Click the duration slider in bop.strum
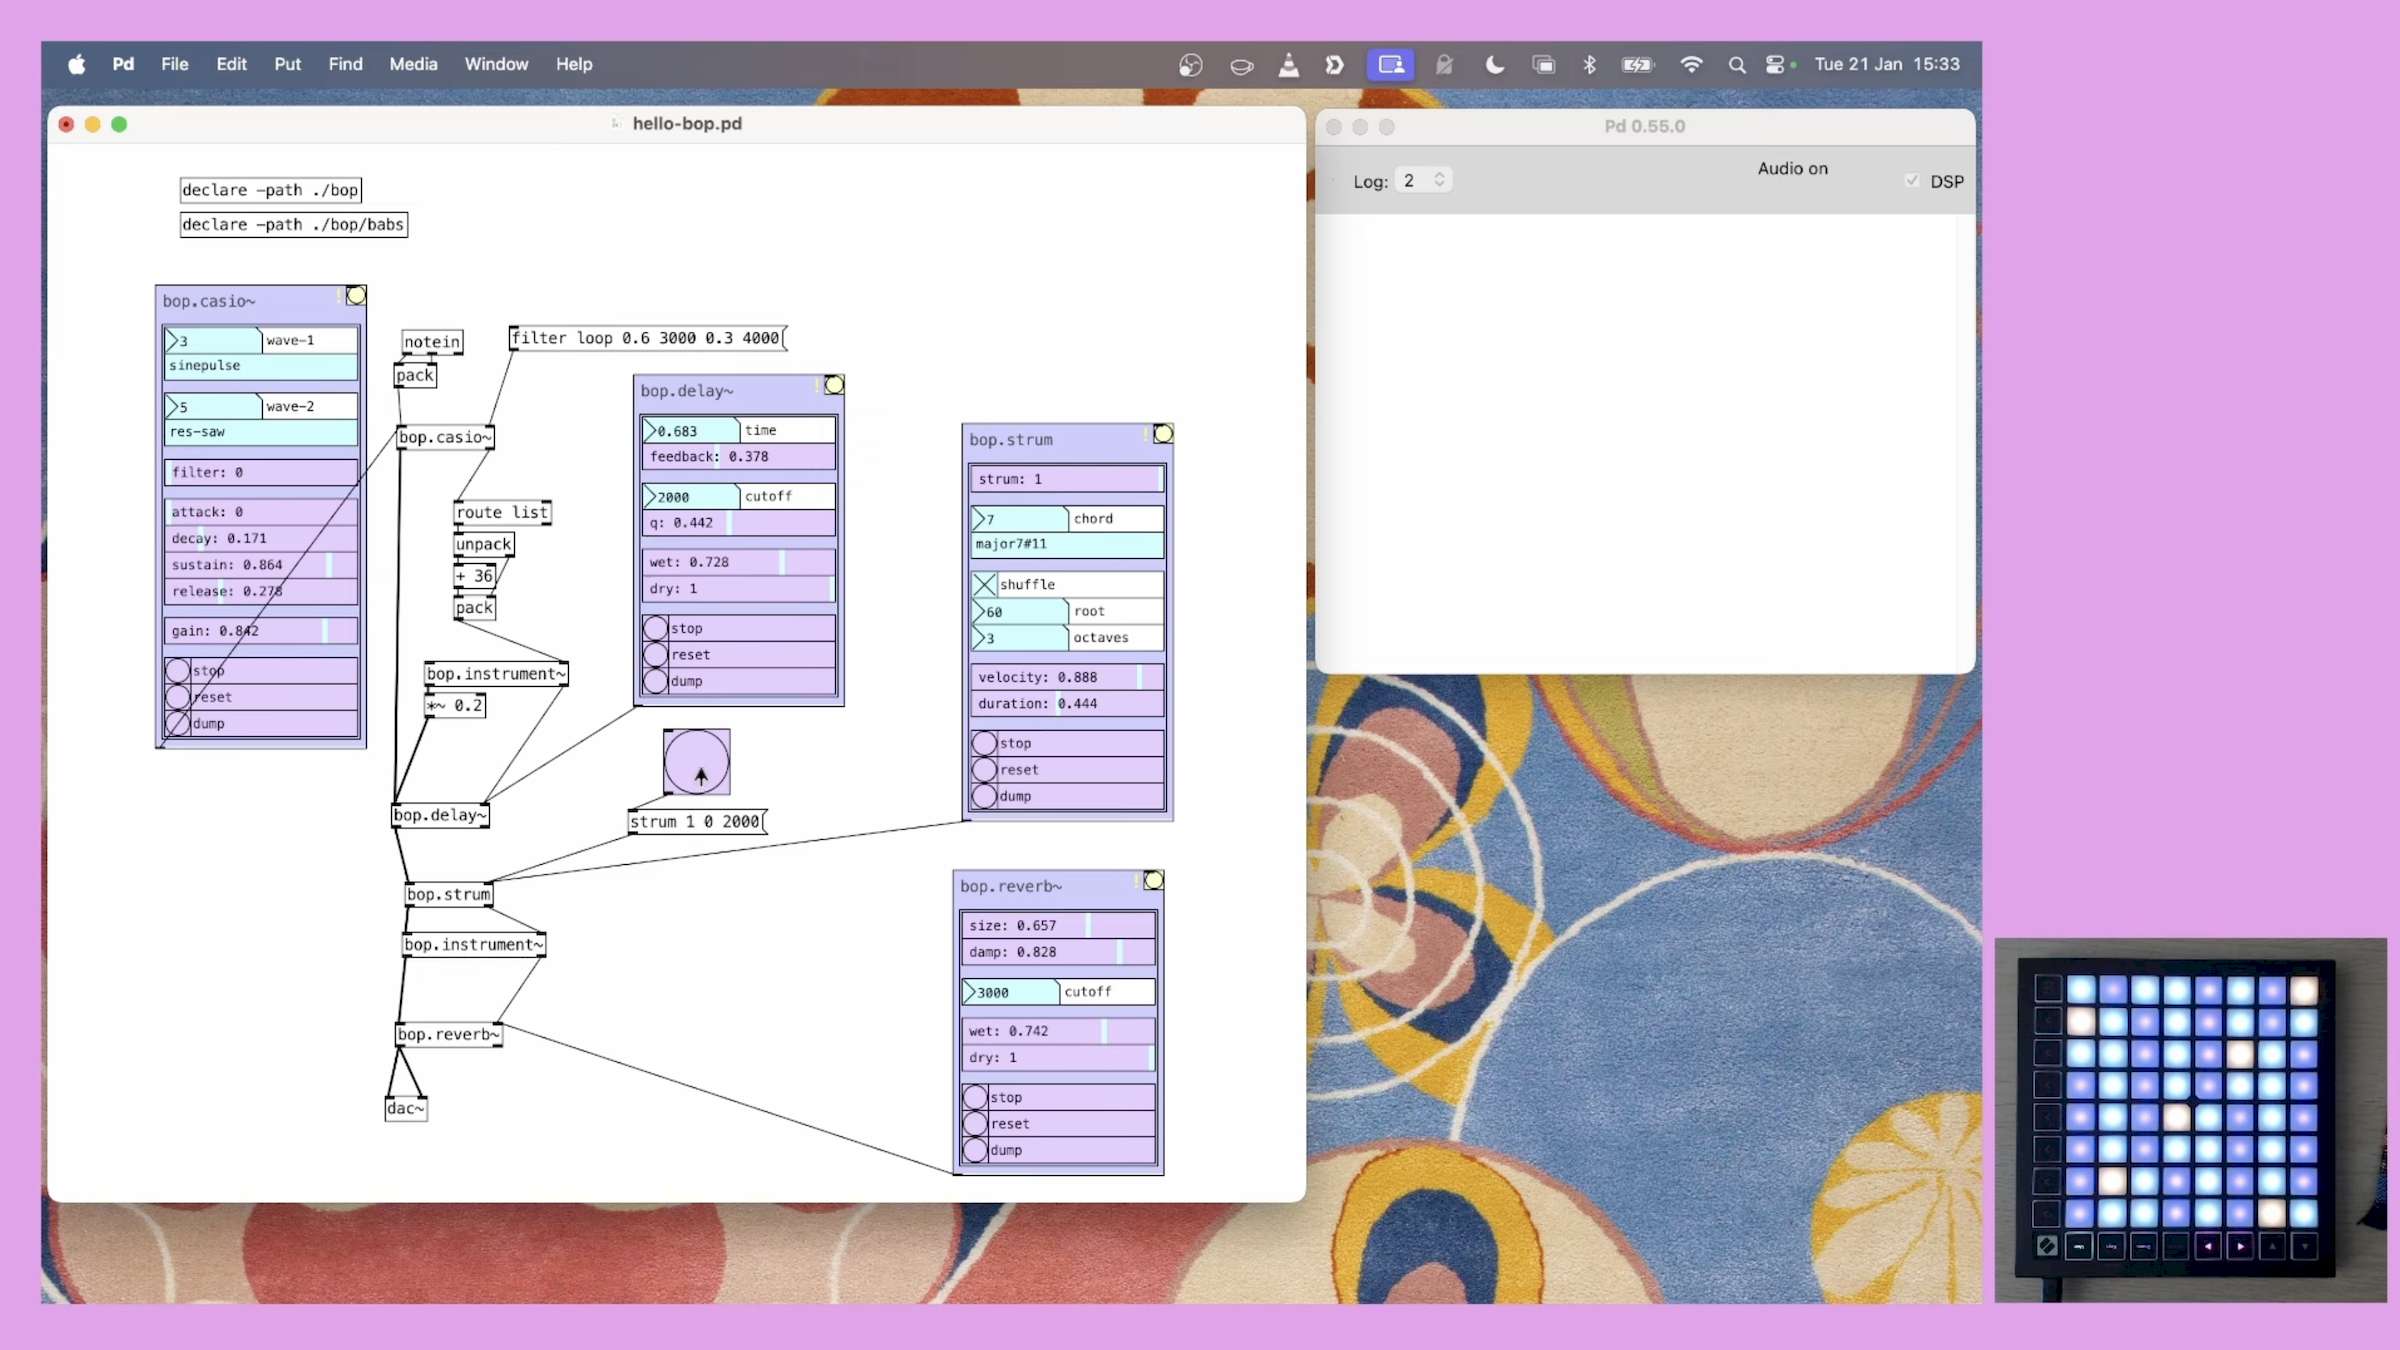 click(x=1067, y=704)
